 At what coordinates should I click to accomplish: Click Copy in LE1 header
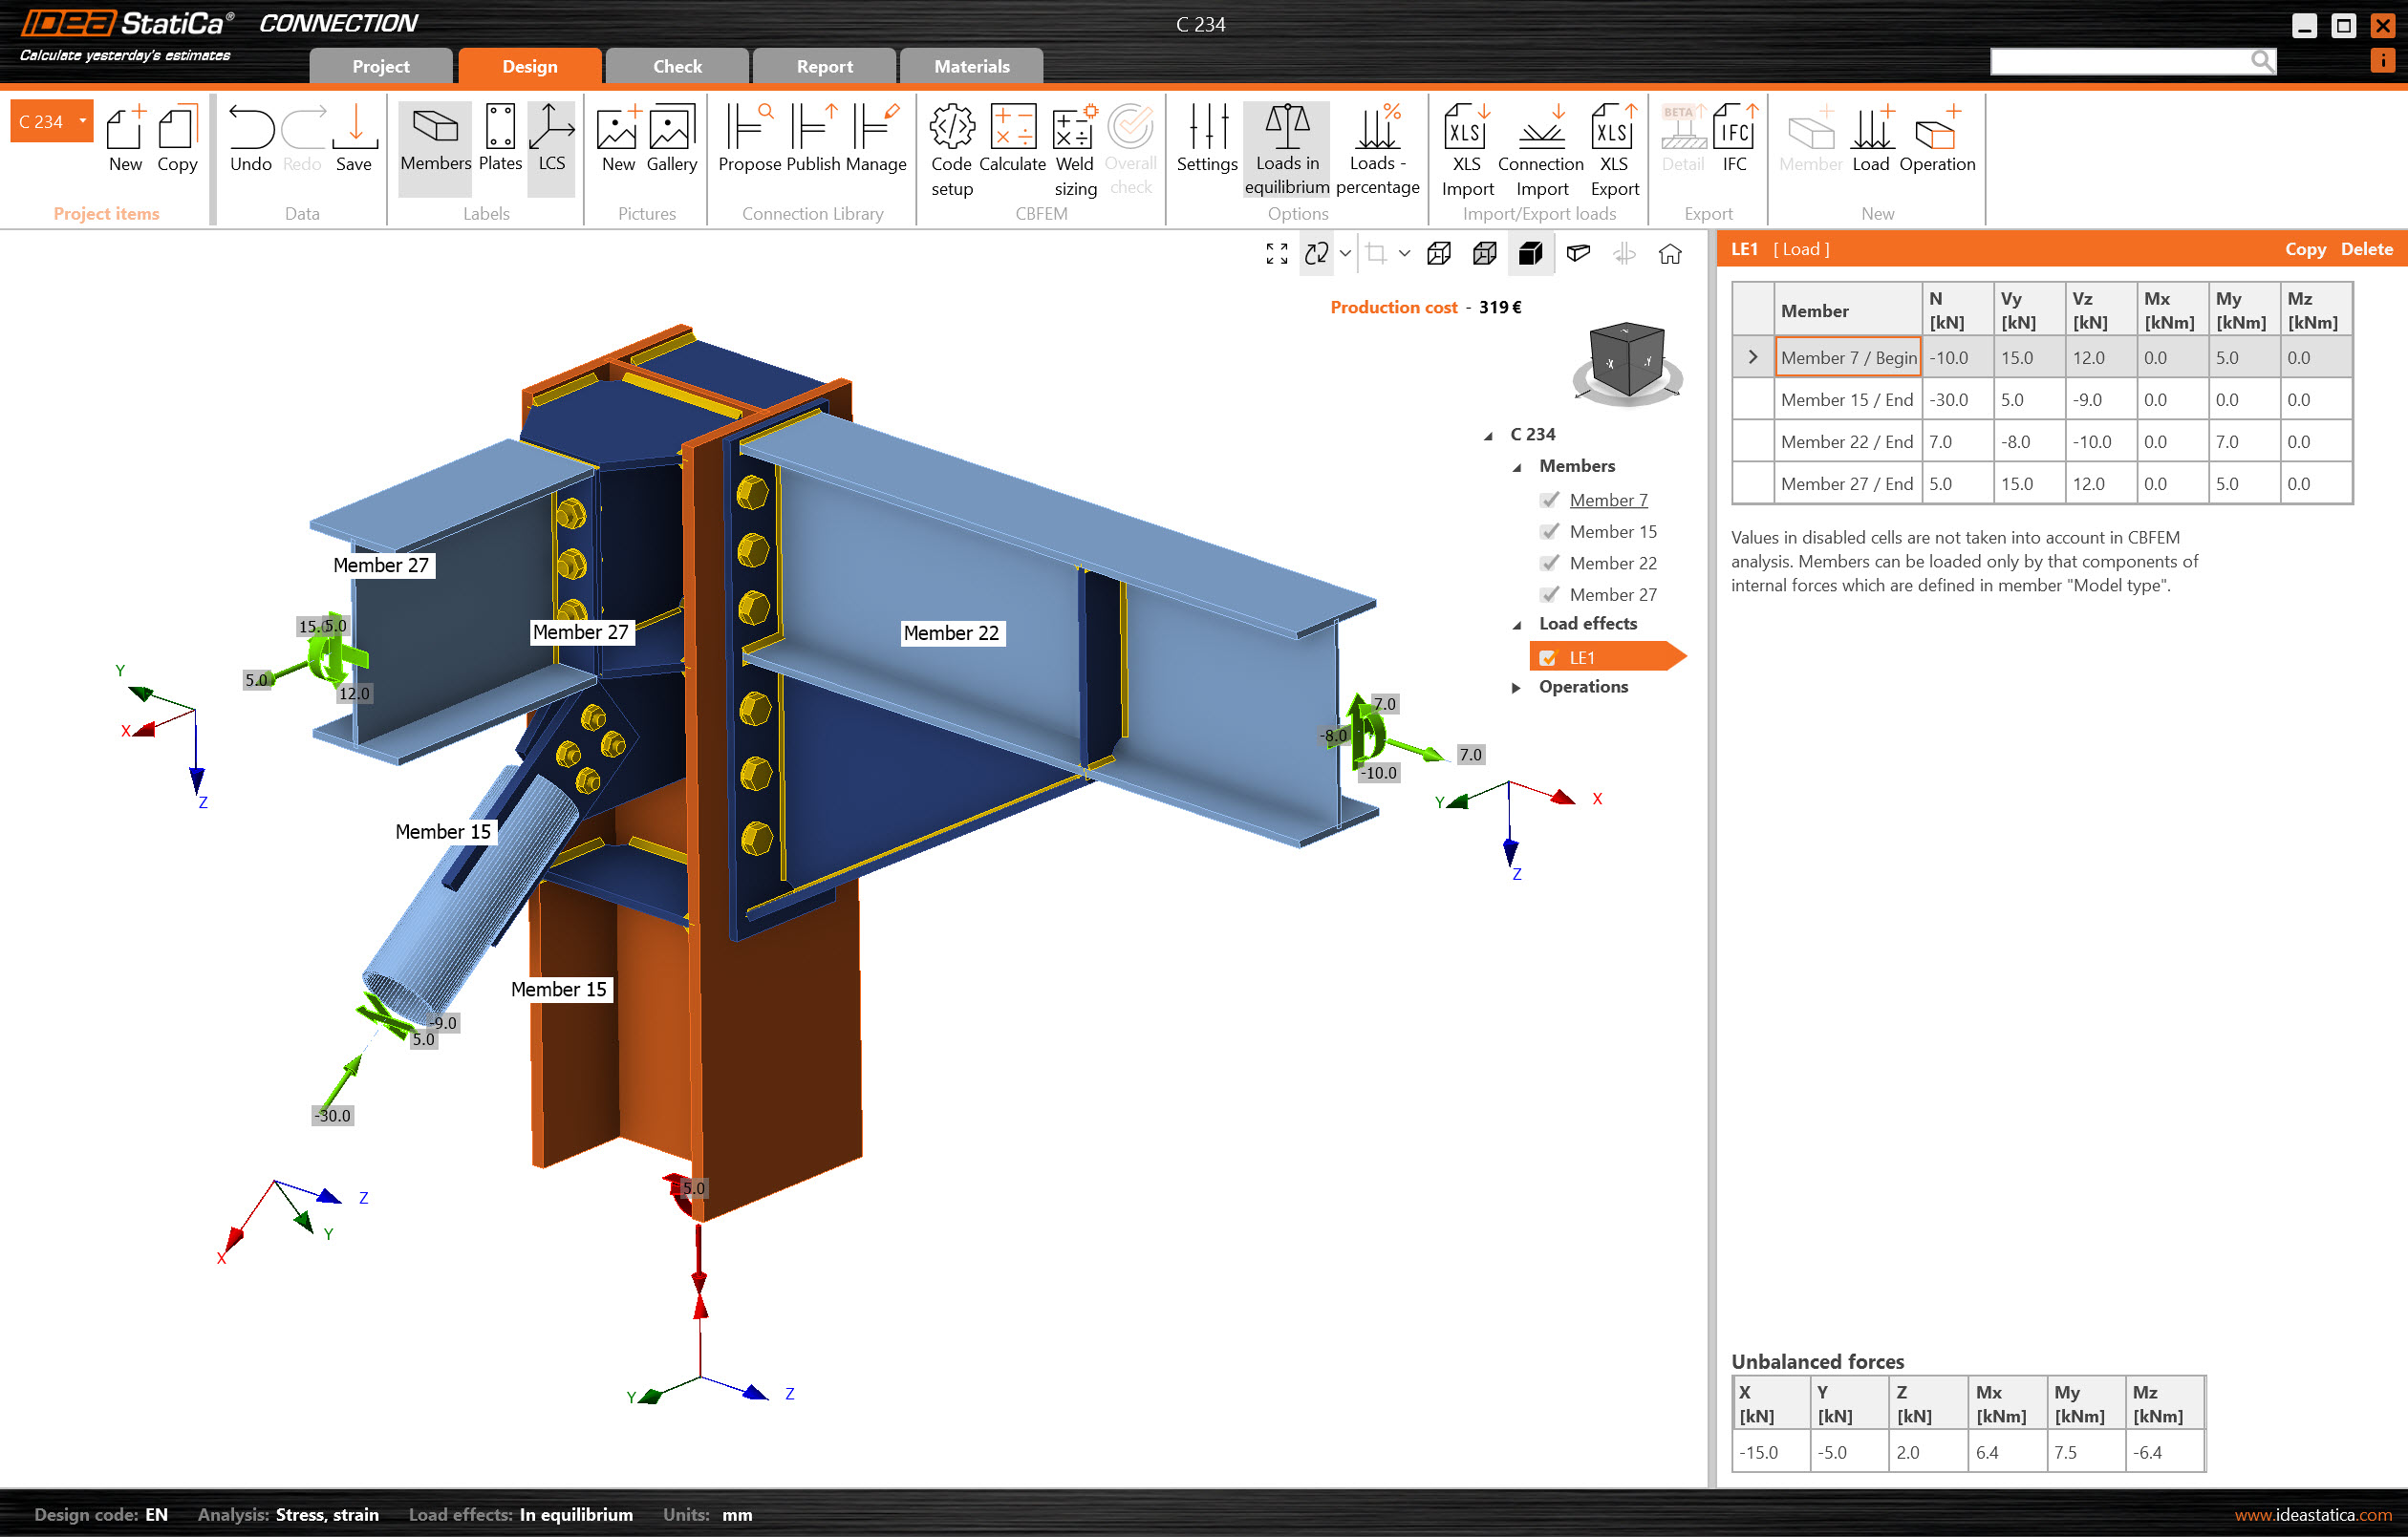tap(2304, 249)
